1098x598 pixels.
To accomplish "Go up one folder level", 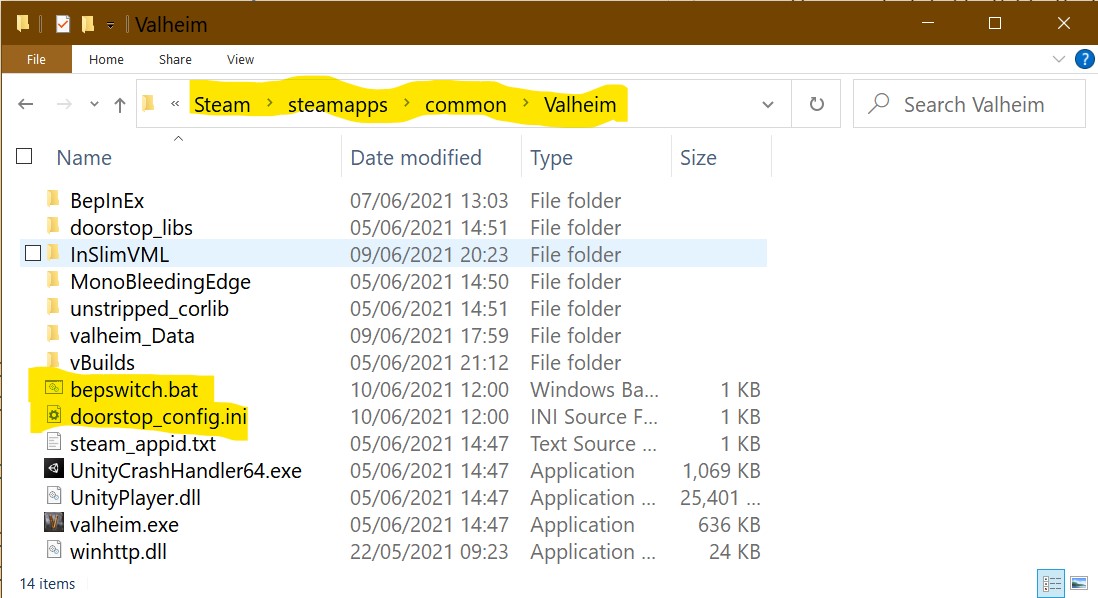I will click(x=120, y=105).
